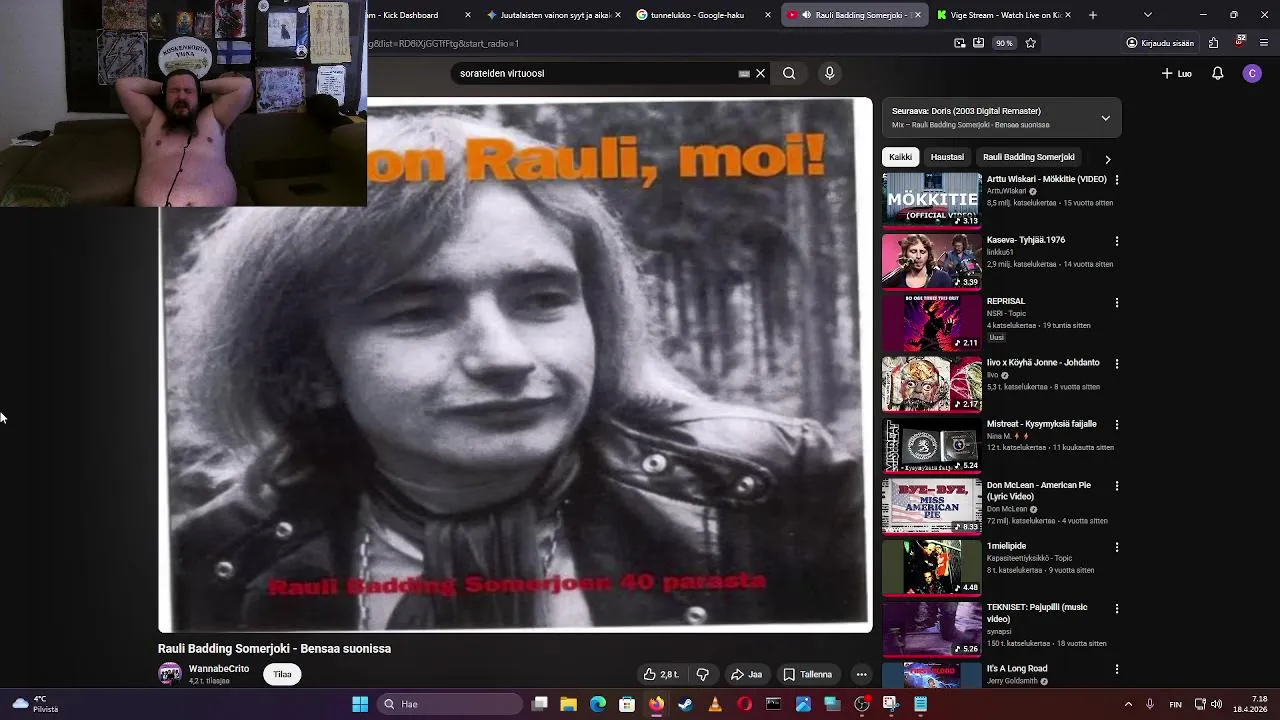Click the taskbar Hae search box

tap(448, 704)
